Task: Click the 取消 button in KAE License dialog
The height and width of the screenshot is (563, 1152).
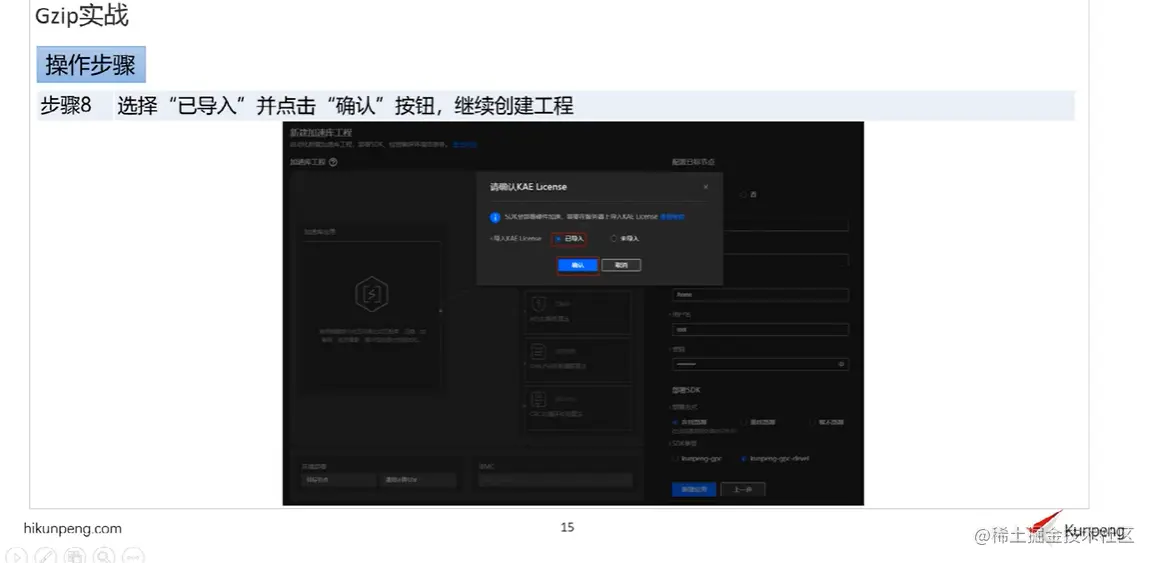Action: coord(621,265)
